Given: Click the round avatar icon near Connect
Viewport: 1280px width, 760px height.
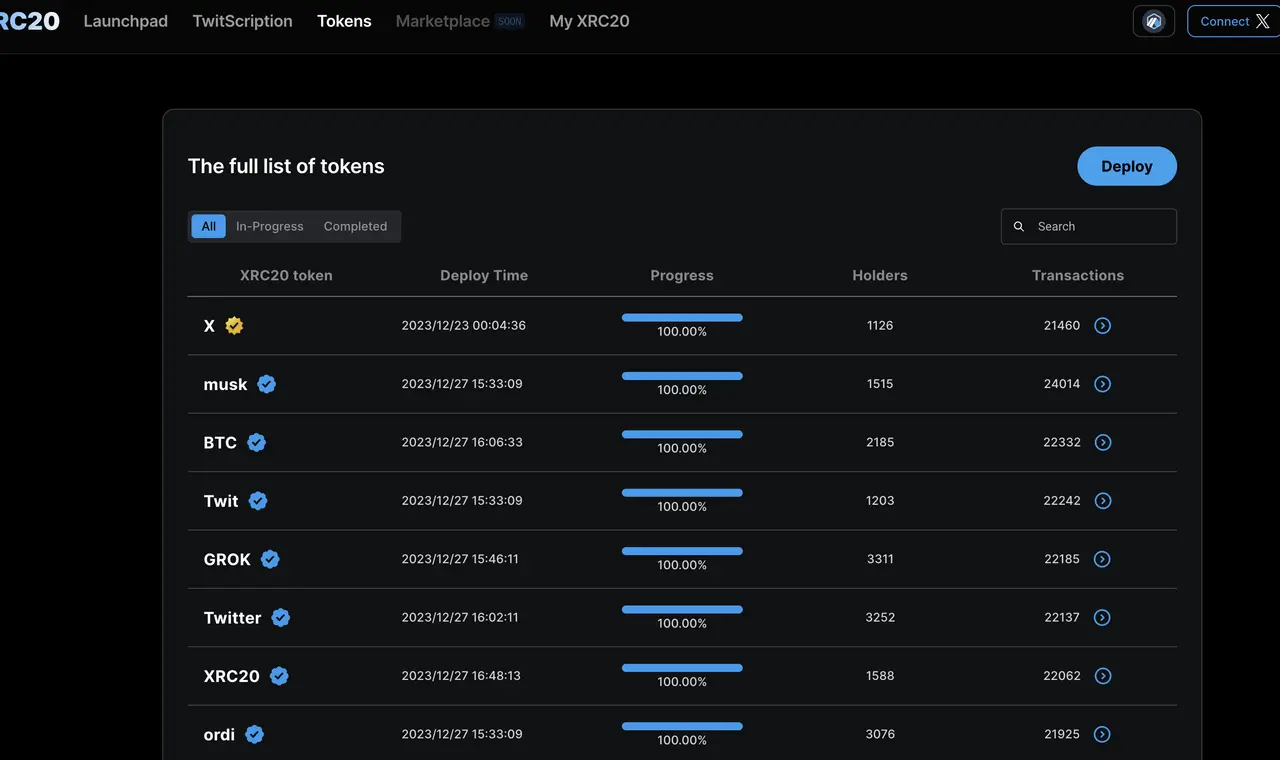Looking at the screenshot, I should 1153,21.
